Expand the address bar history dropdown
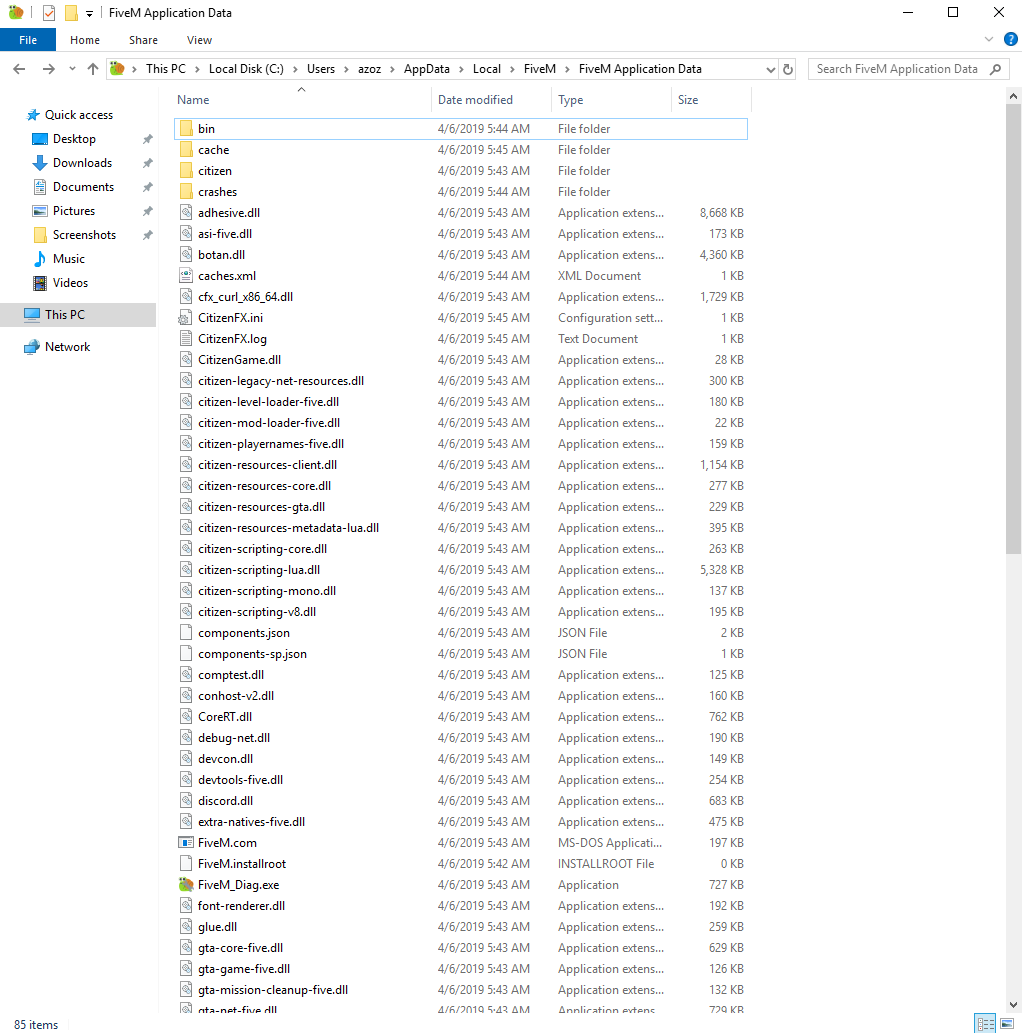1023x1033 pixels. tap(770, 69)
